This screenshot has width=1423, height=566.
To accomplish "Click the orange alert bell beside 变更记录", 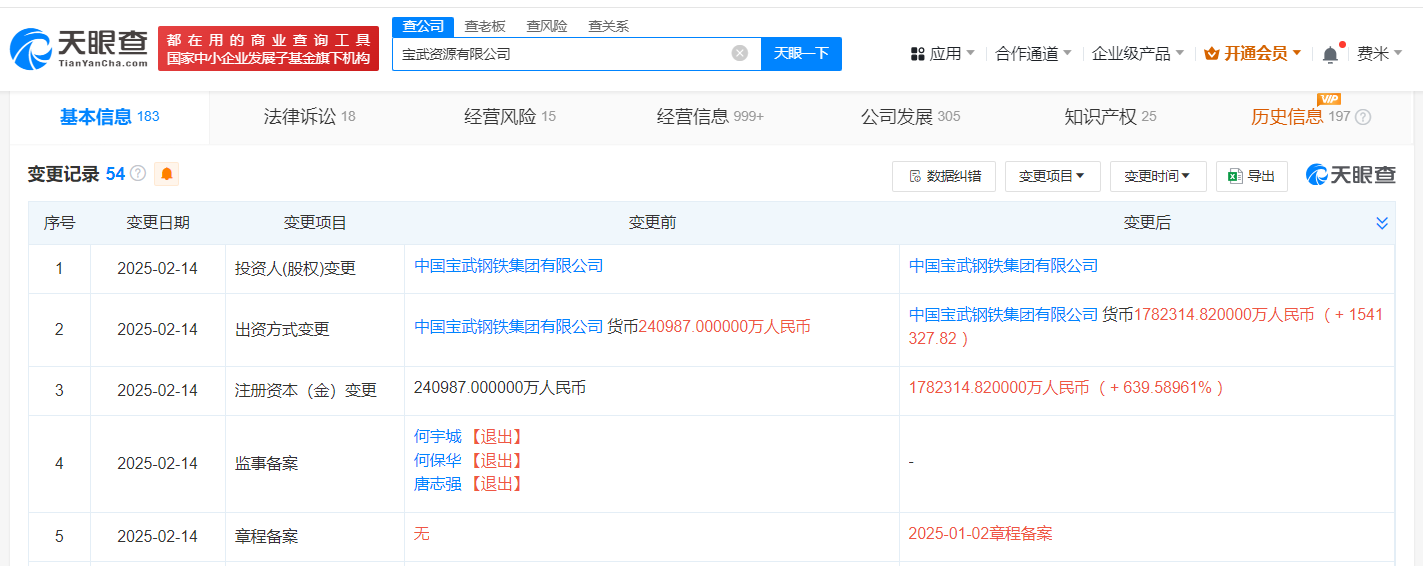I will [166, 174].
